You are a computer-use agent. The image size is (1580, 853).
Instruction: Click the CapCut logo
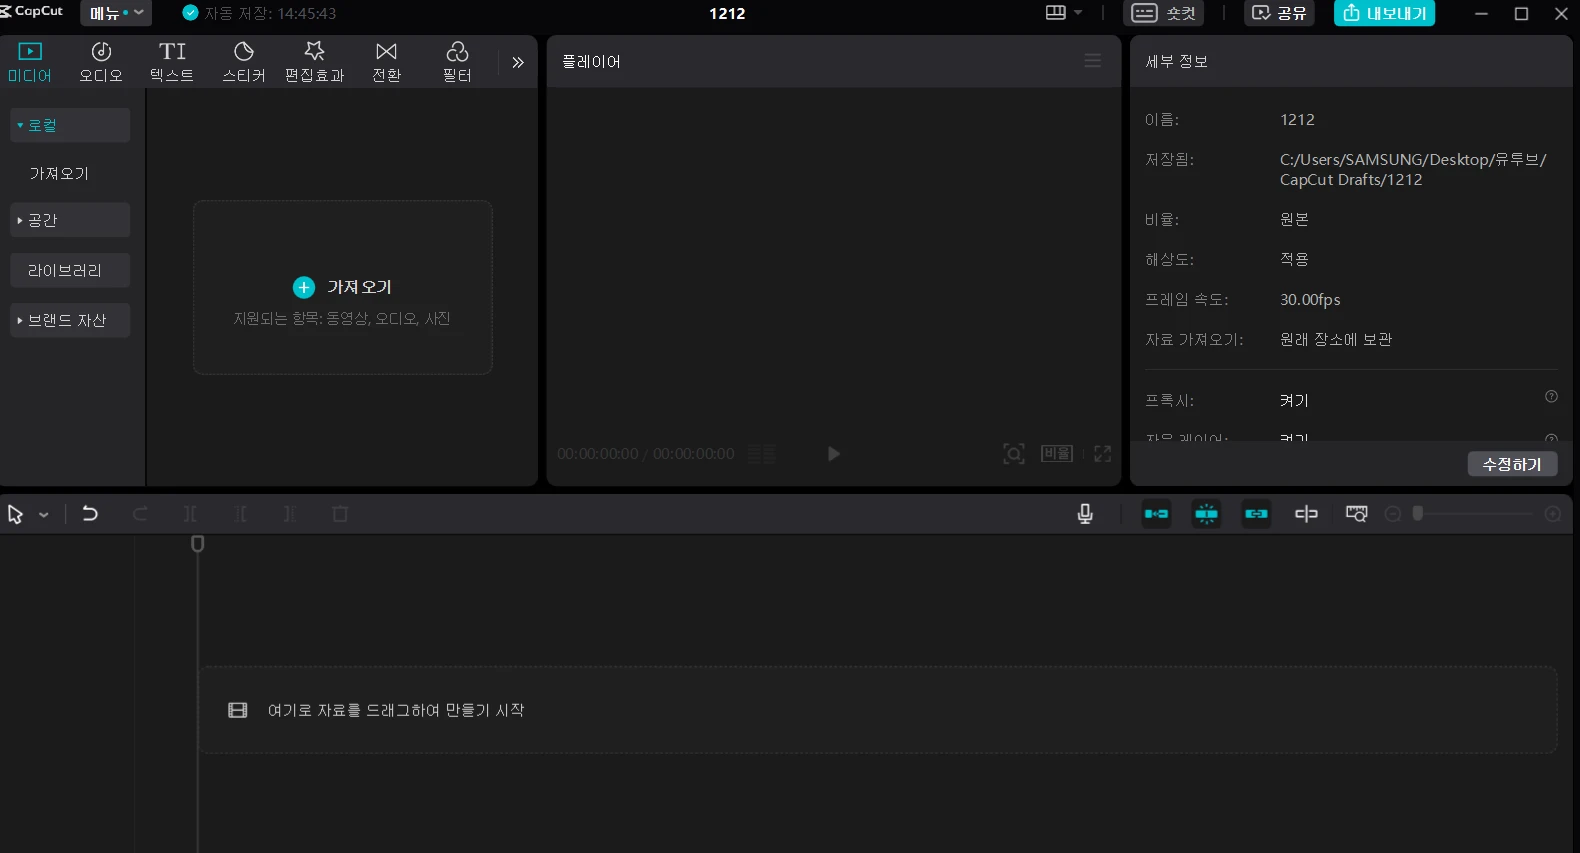[32, 11]
